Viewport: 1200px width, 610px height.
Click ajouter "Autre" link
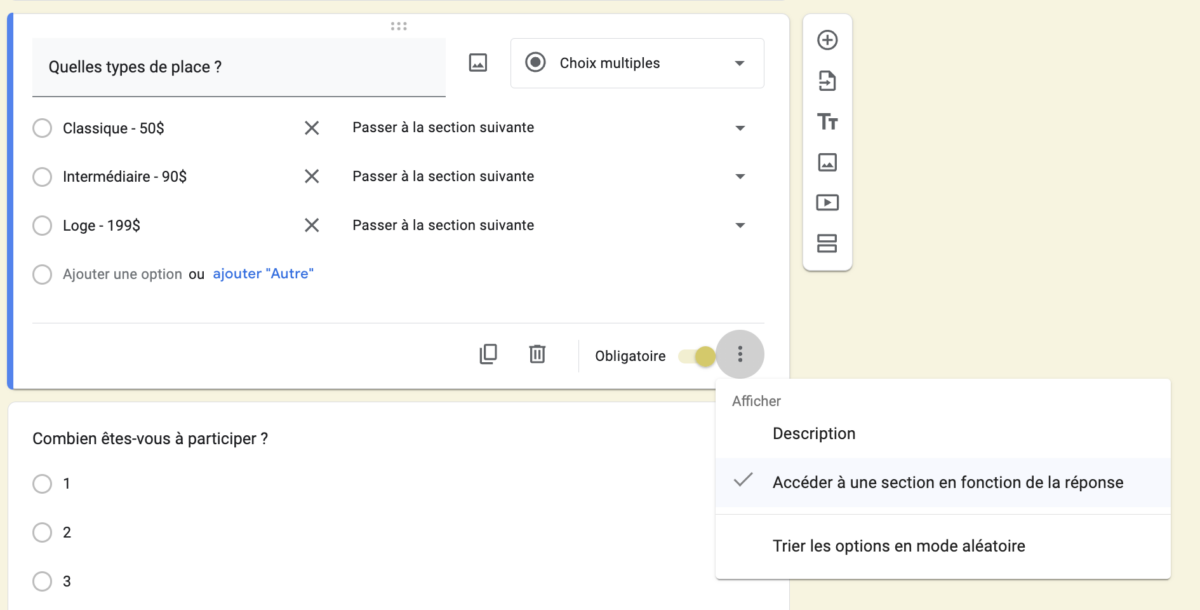[x=263, y=273]
